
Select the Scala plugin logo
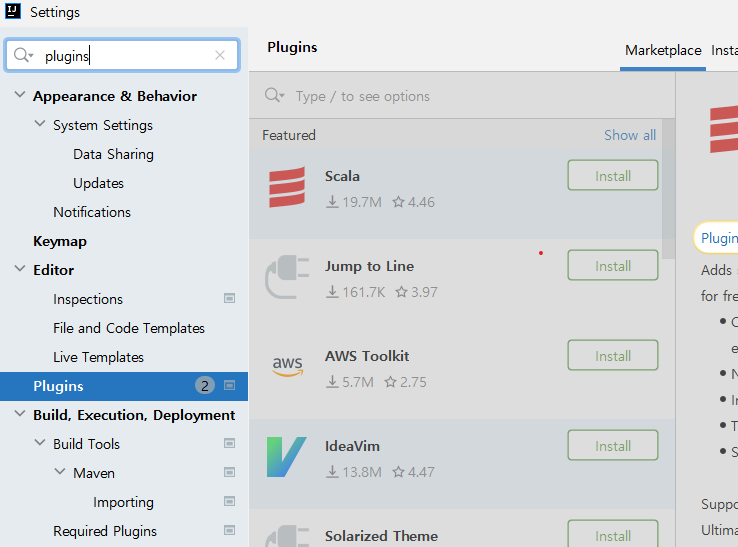click(x=287, y=187)
